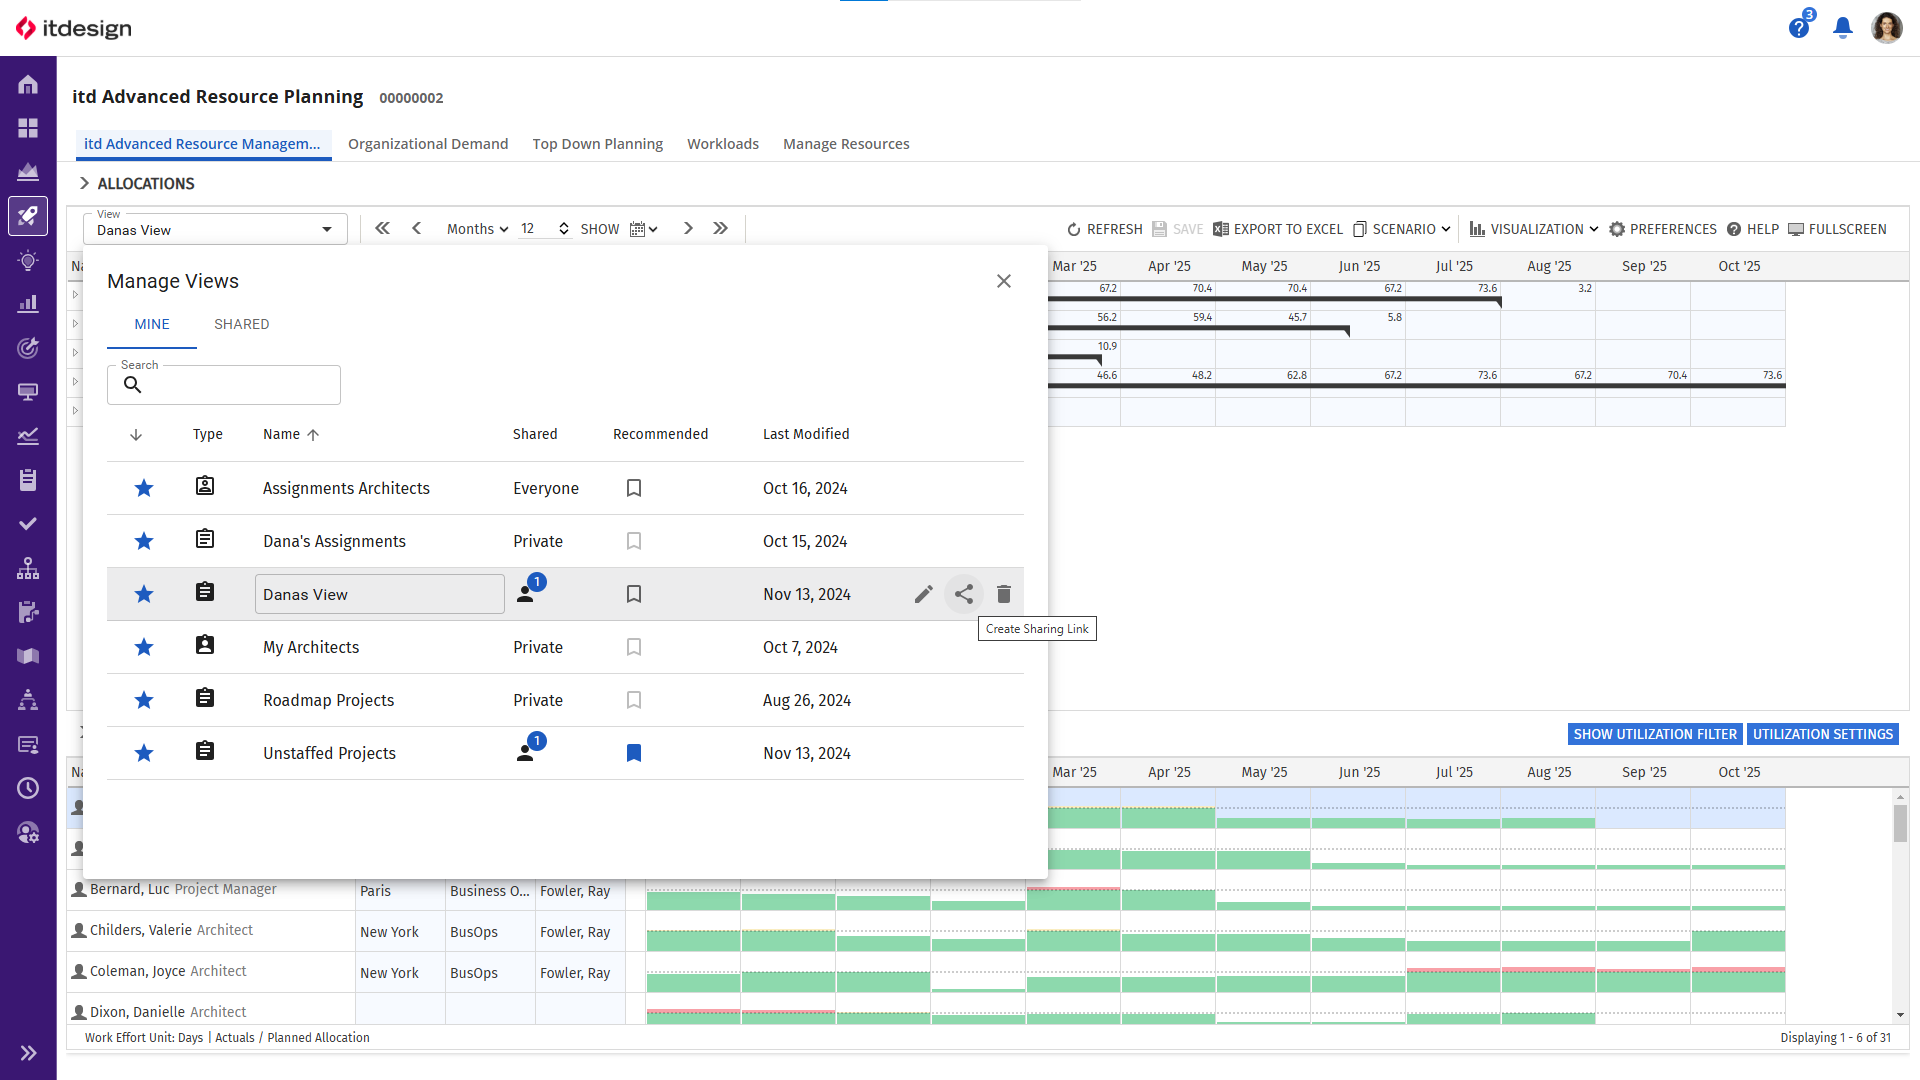
Task: Sort by Last Modified column
Action: click(x=806, y=434)
